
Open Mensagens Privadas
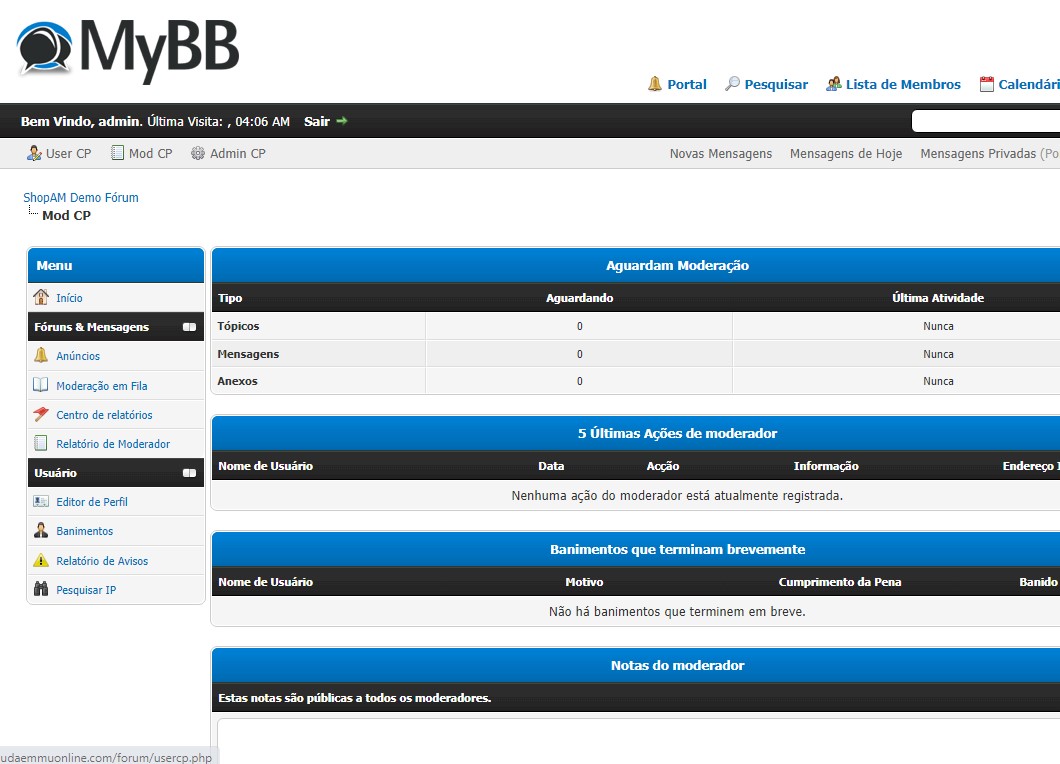coord(978,153)
